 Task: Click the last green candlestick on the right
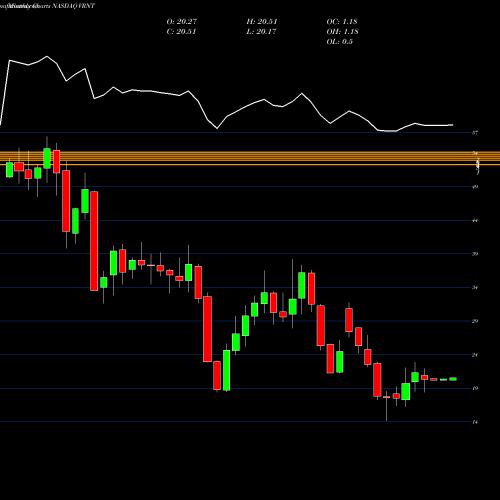(x=453, y=379)
